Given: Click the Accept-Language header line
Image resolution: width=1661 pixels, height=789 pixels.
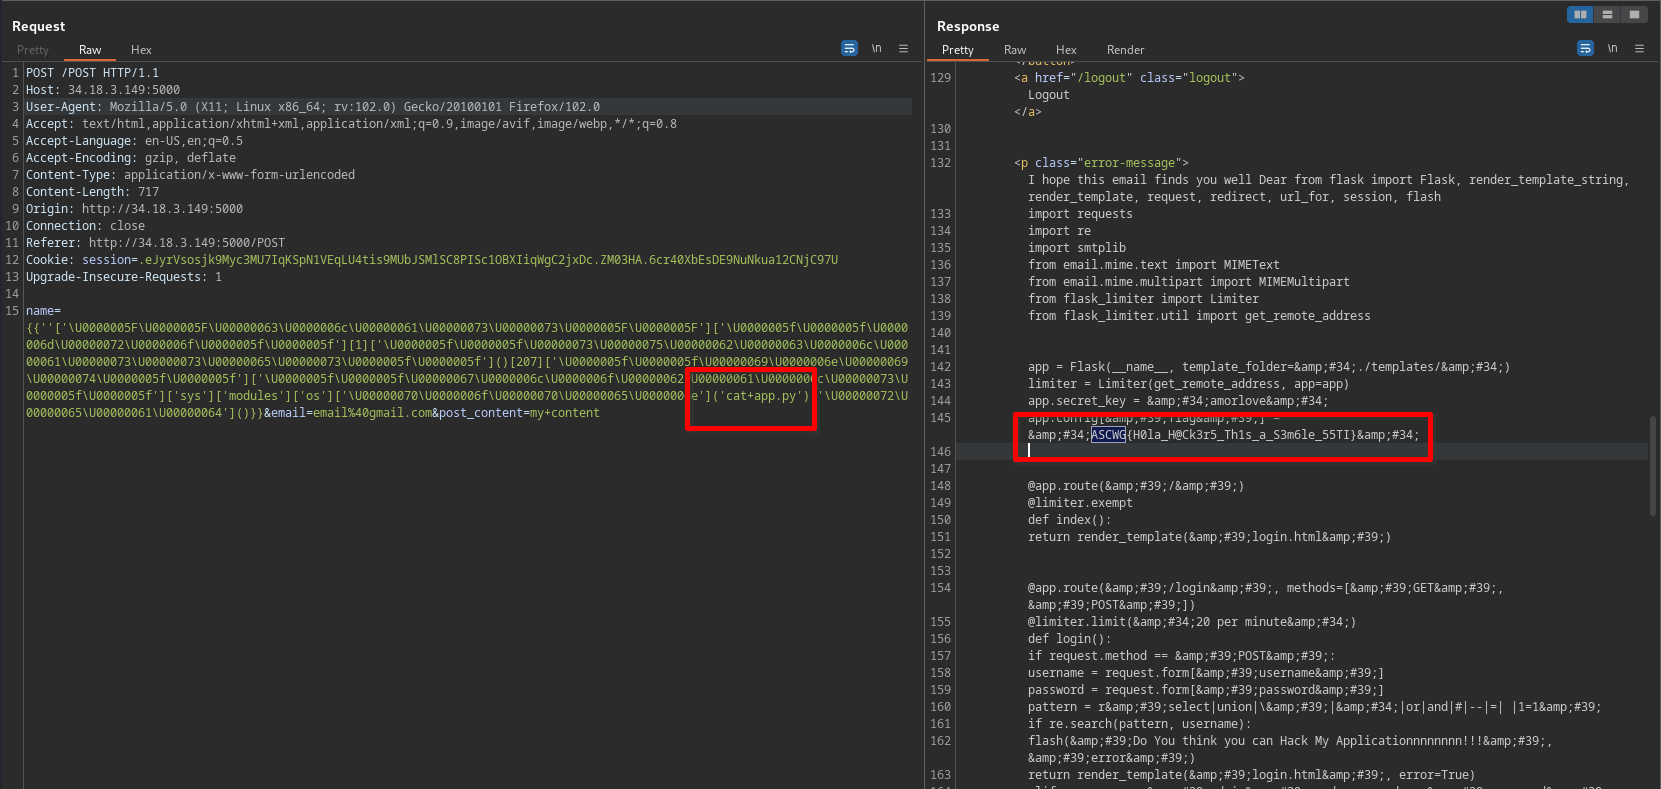Looking at the screenshot, I should coord(134,141).
